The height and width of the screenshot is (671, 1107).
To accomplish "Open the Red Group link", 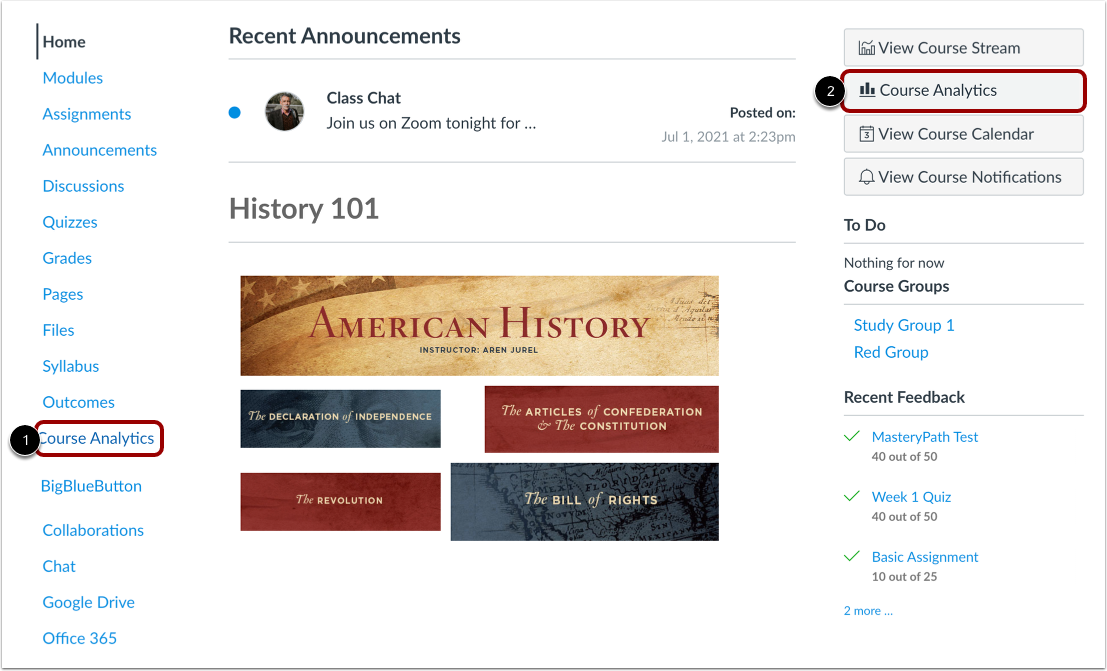I will (x=891, y=352).
